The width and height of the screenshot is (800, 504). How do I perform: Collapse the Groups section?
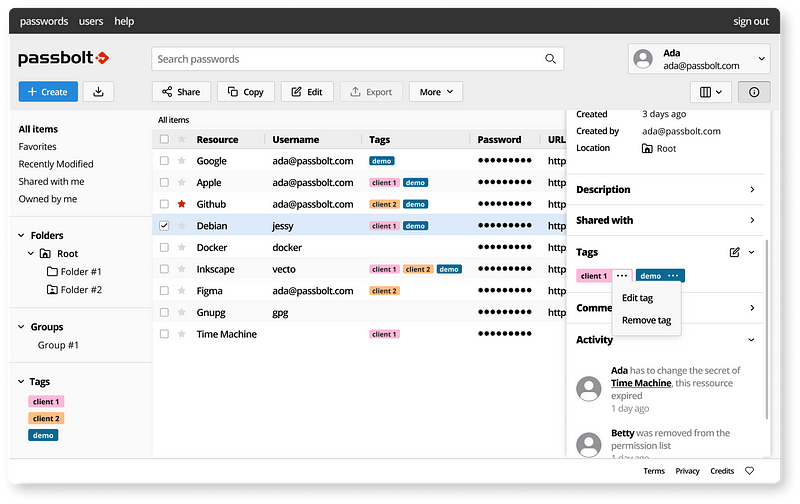click(21, 326)
